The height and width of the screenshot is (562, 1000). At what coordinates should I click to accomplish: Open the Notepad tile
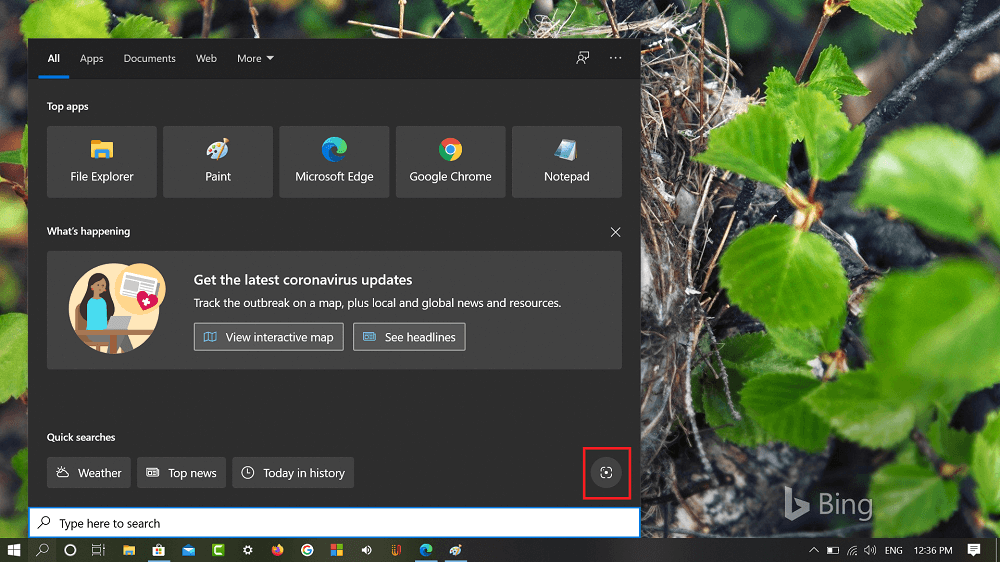coord(566,161)
